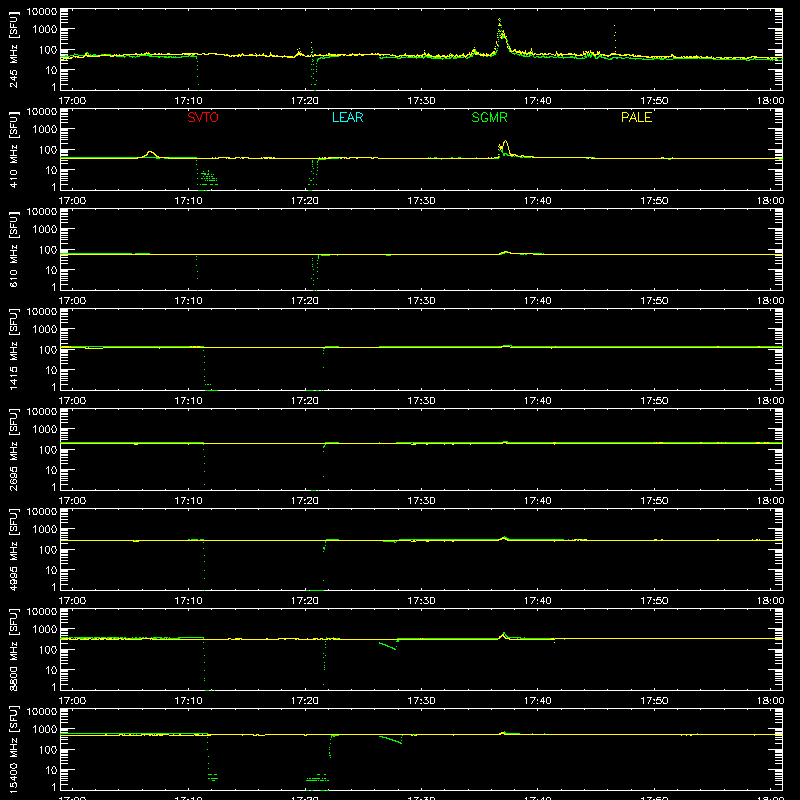800x800 pixels.
Task: Click the 10000 tick label of the 15400 MHz panel
Action: [x=42, y=711]
